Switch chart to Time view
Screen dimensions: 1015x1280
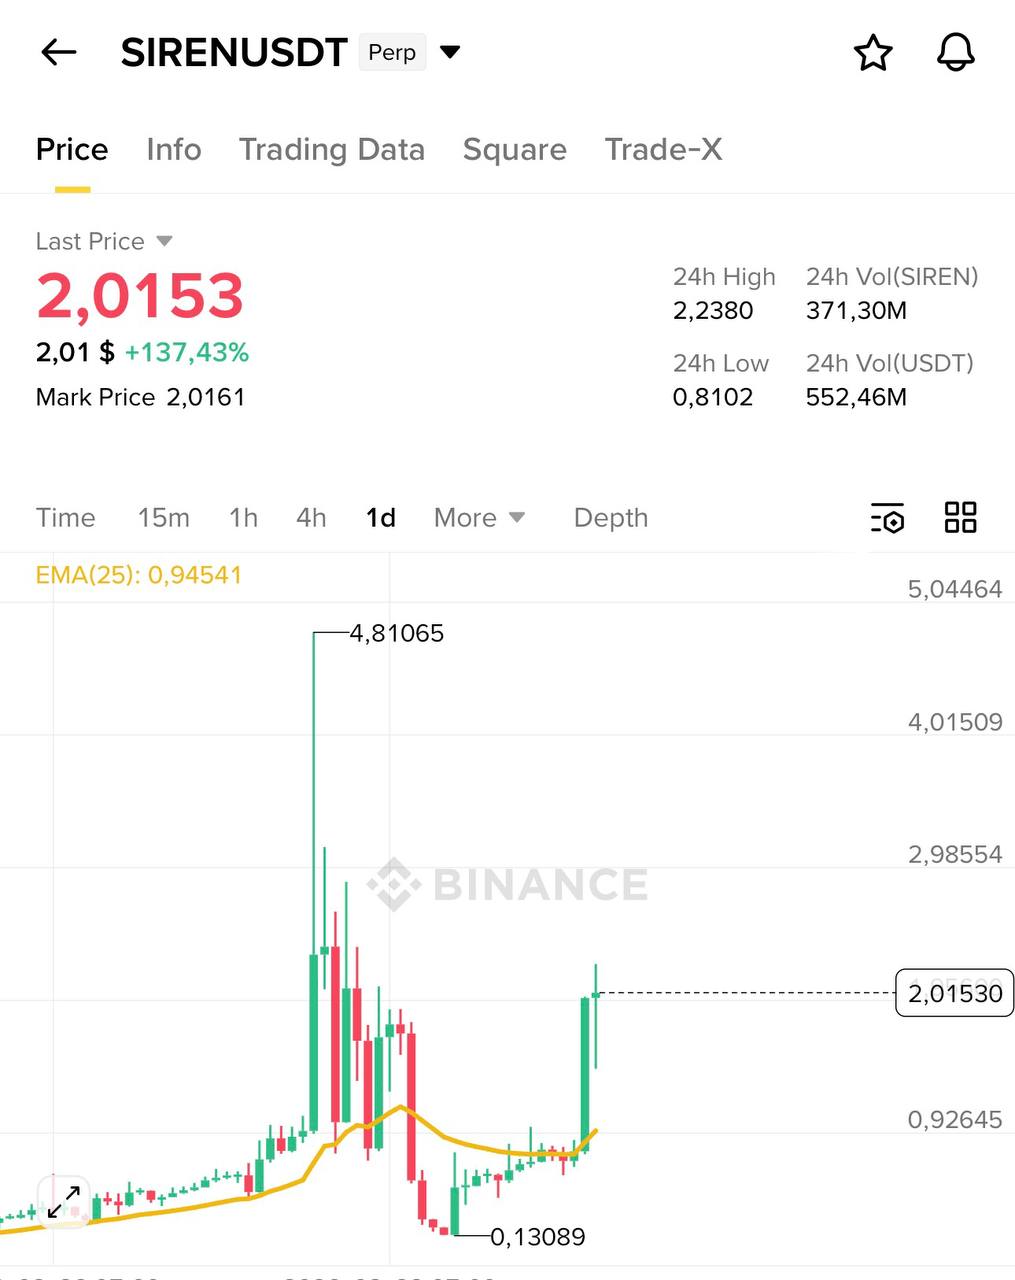tap(66, 518)
